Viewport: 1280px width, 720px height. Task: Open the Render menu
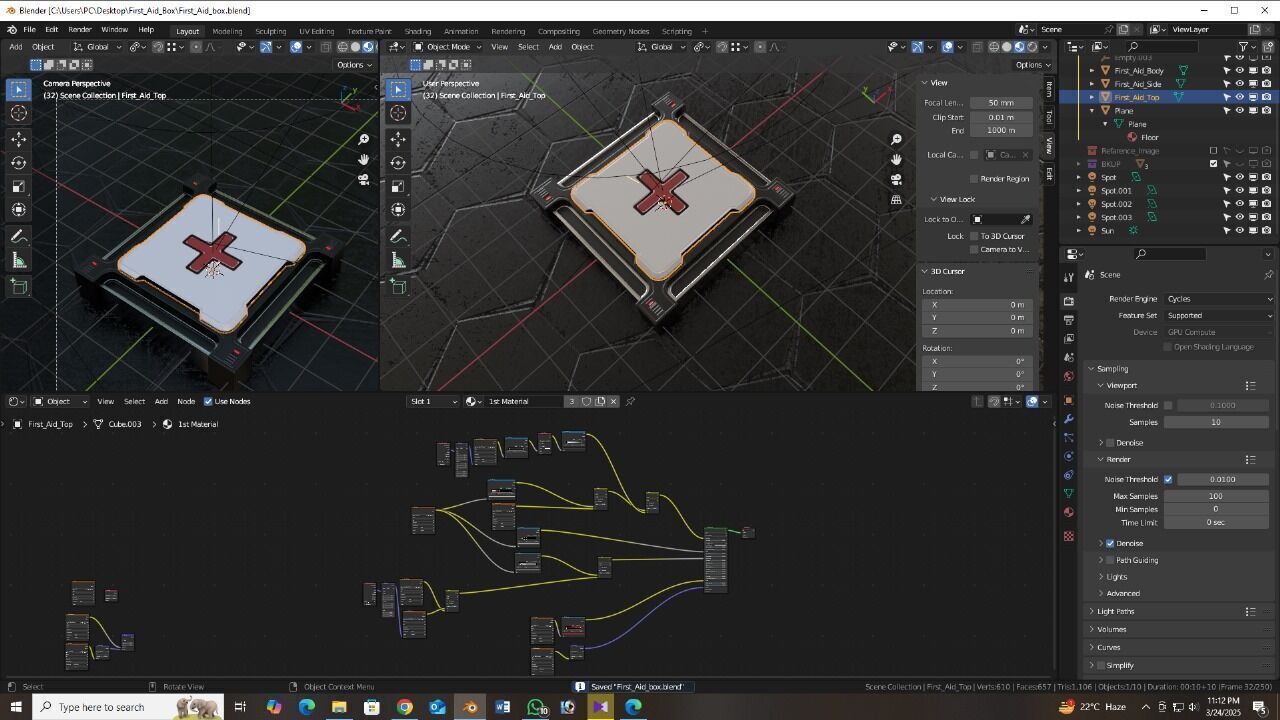click(x=80, y=30)
